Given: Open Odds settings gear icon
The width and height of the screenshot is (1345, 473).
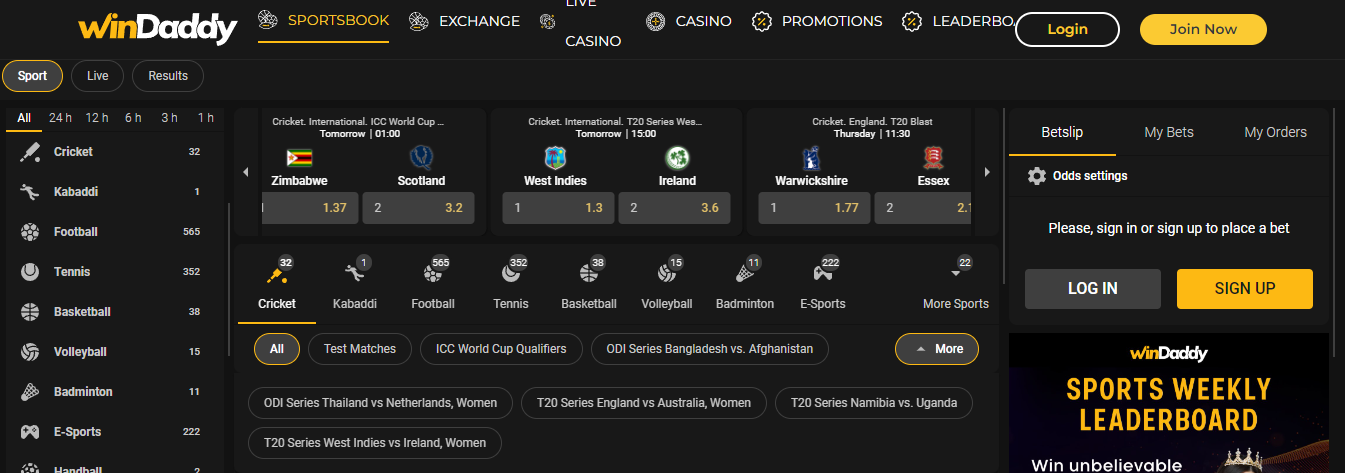Looking at the screenshot, I should coord(1037,176).
